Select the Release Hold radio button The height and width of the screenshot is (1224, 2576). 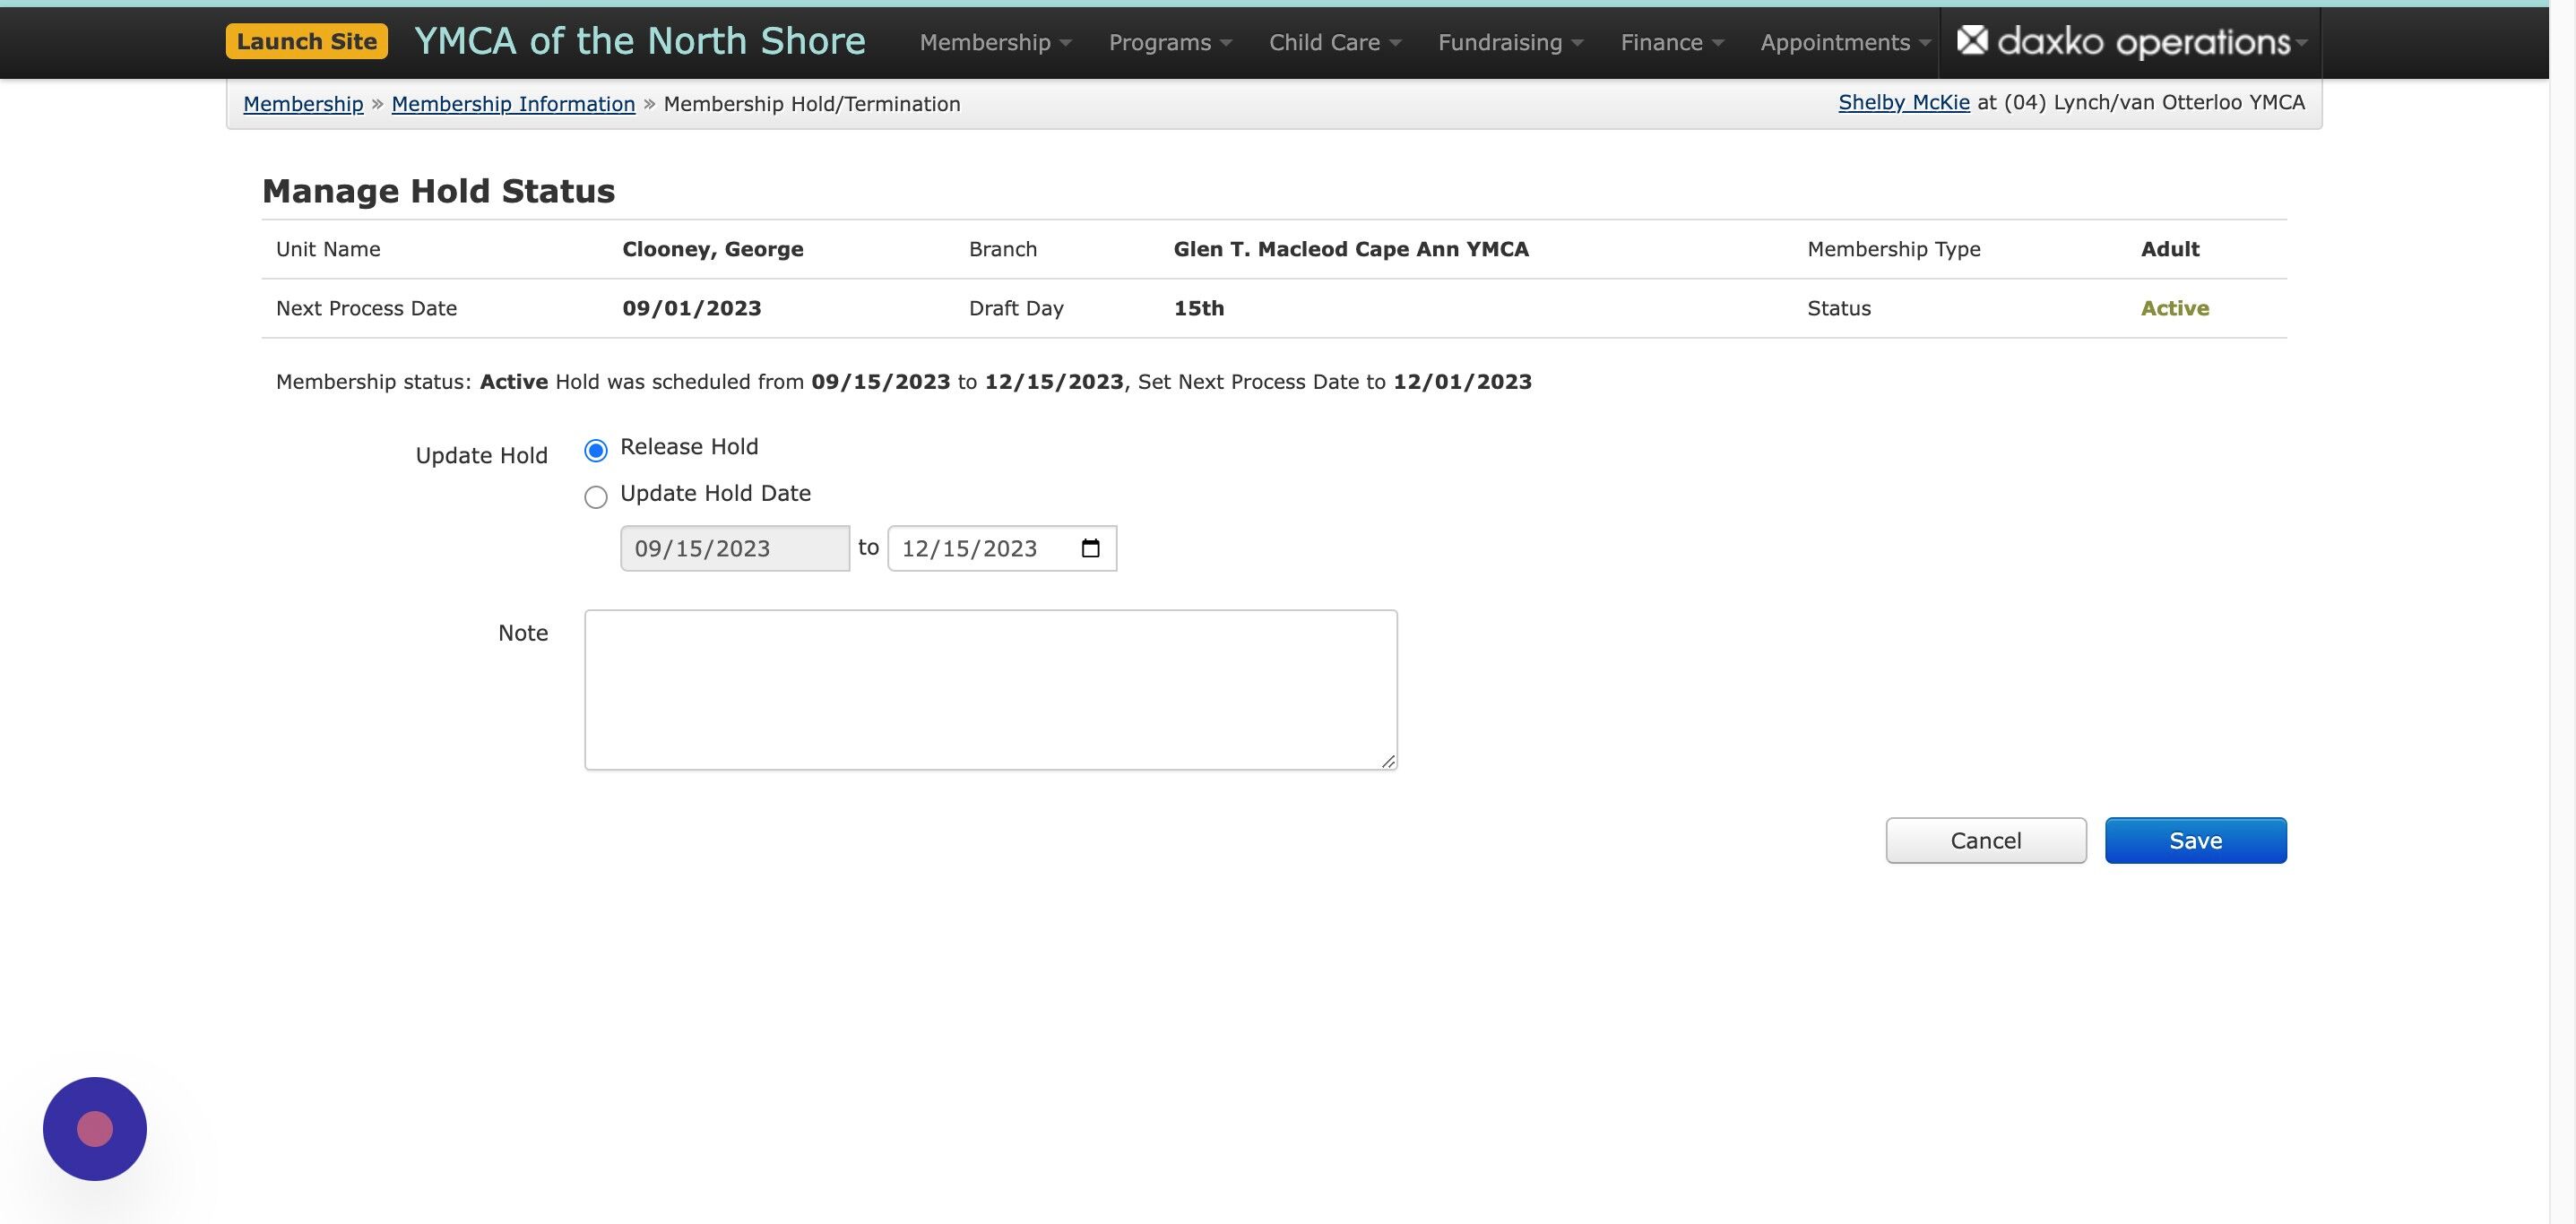596,450
